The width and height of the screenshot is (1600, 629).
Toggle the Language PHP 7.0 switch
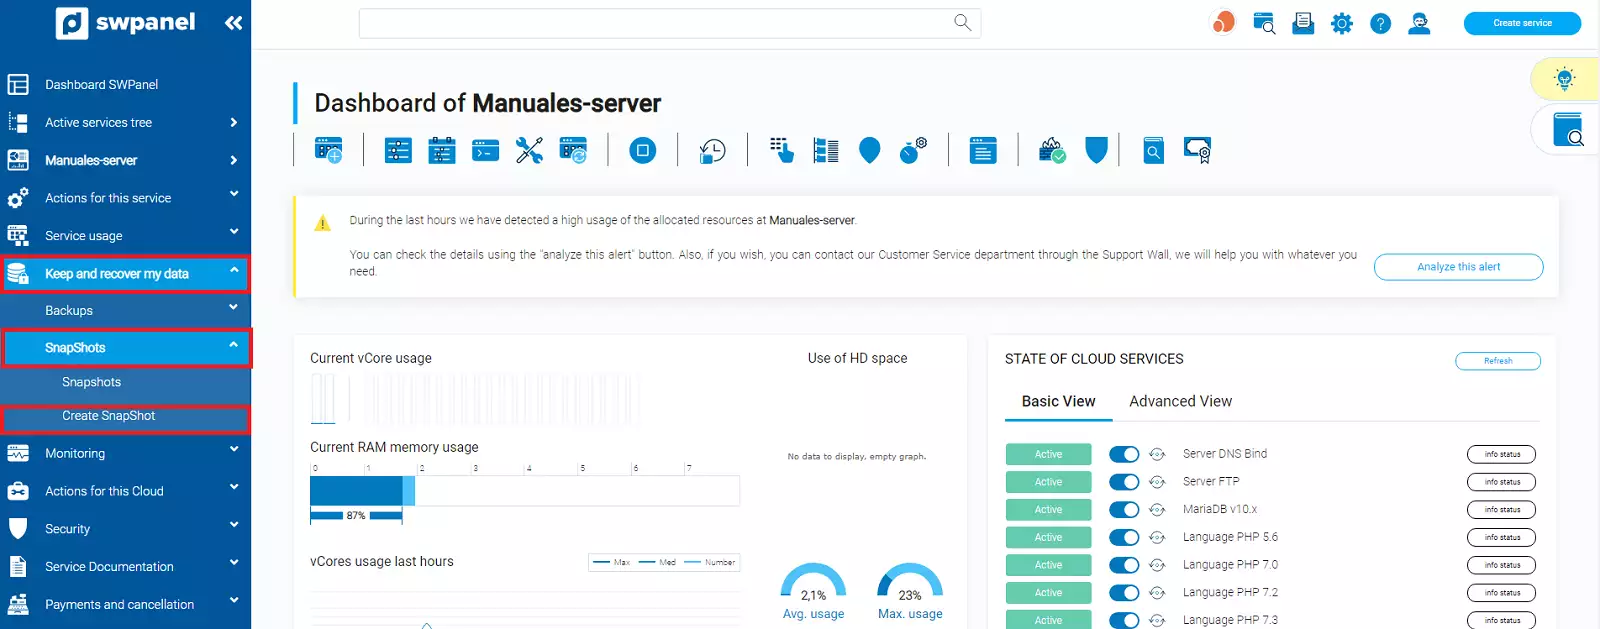[x=1124, y=565]
